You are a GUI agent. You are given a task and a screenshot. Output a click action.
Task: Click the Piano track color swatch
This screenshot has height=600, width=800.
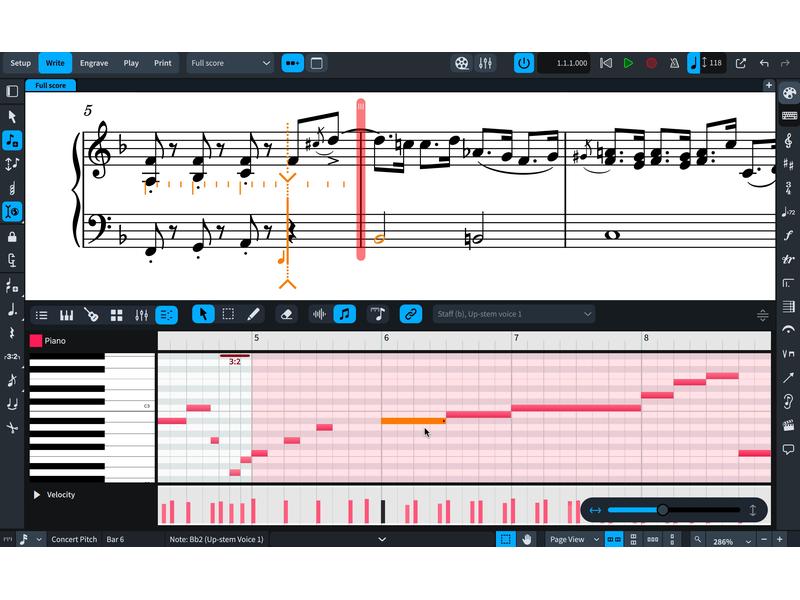[36, 341]
